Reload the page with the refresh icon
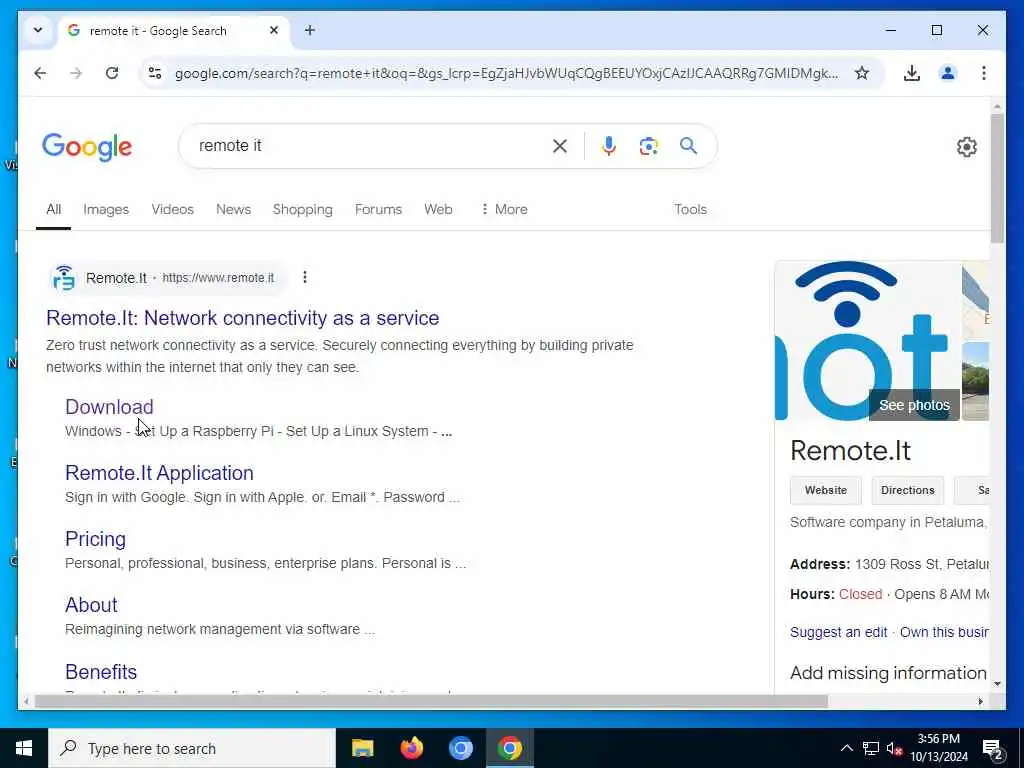Screen dimensions: 1024x768 [x=112, y=73]
